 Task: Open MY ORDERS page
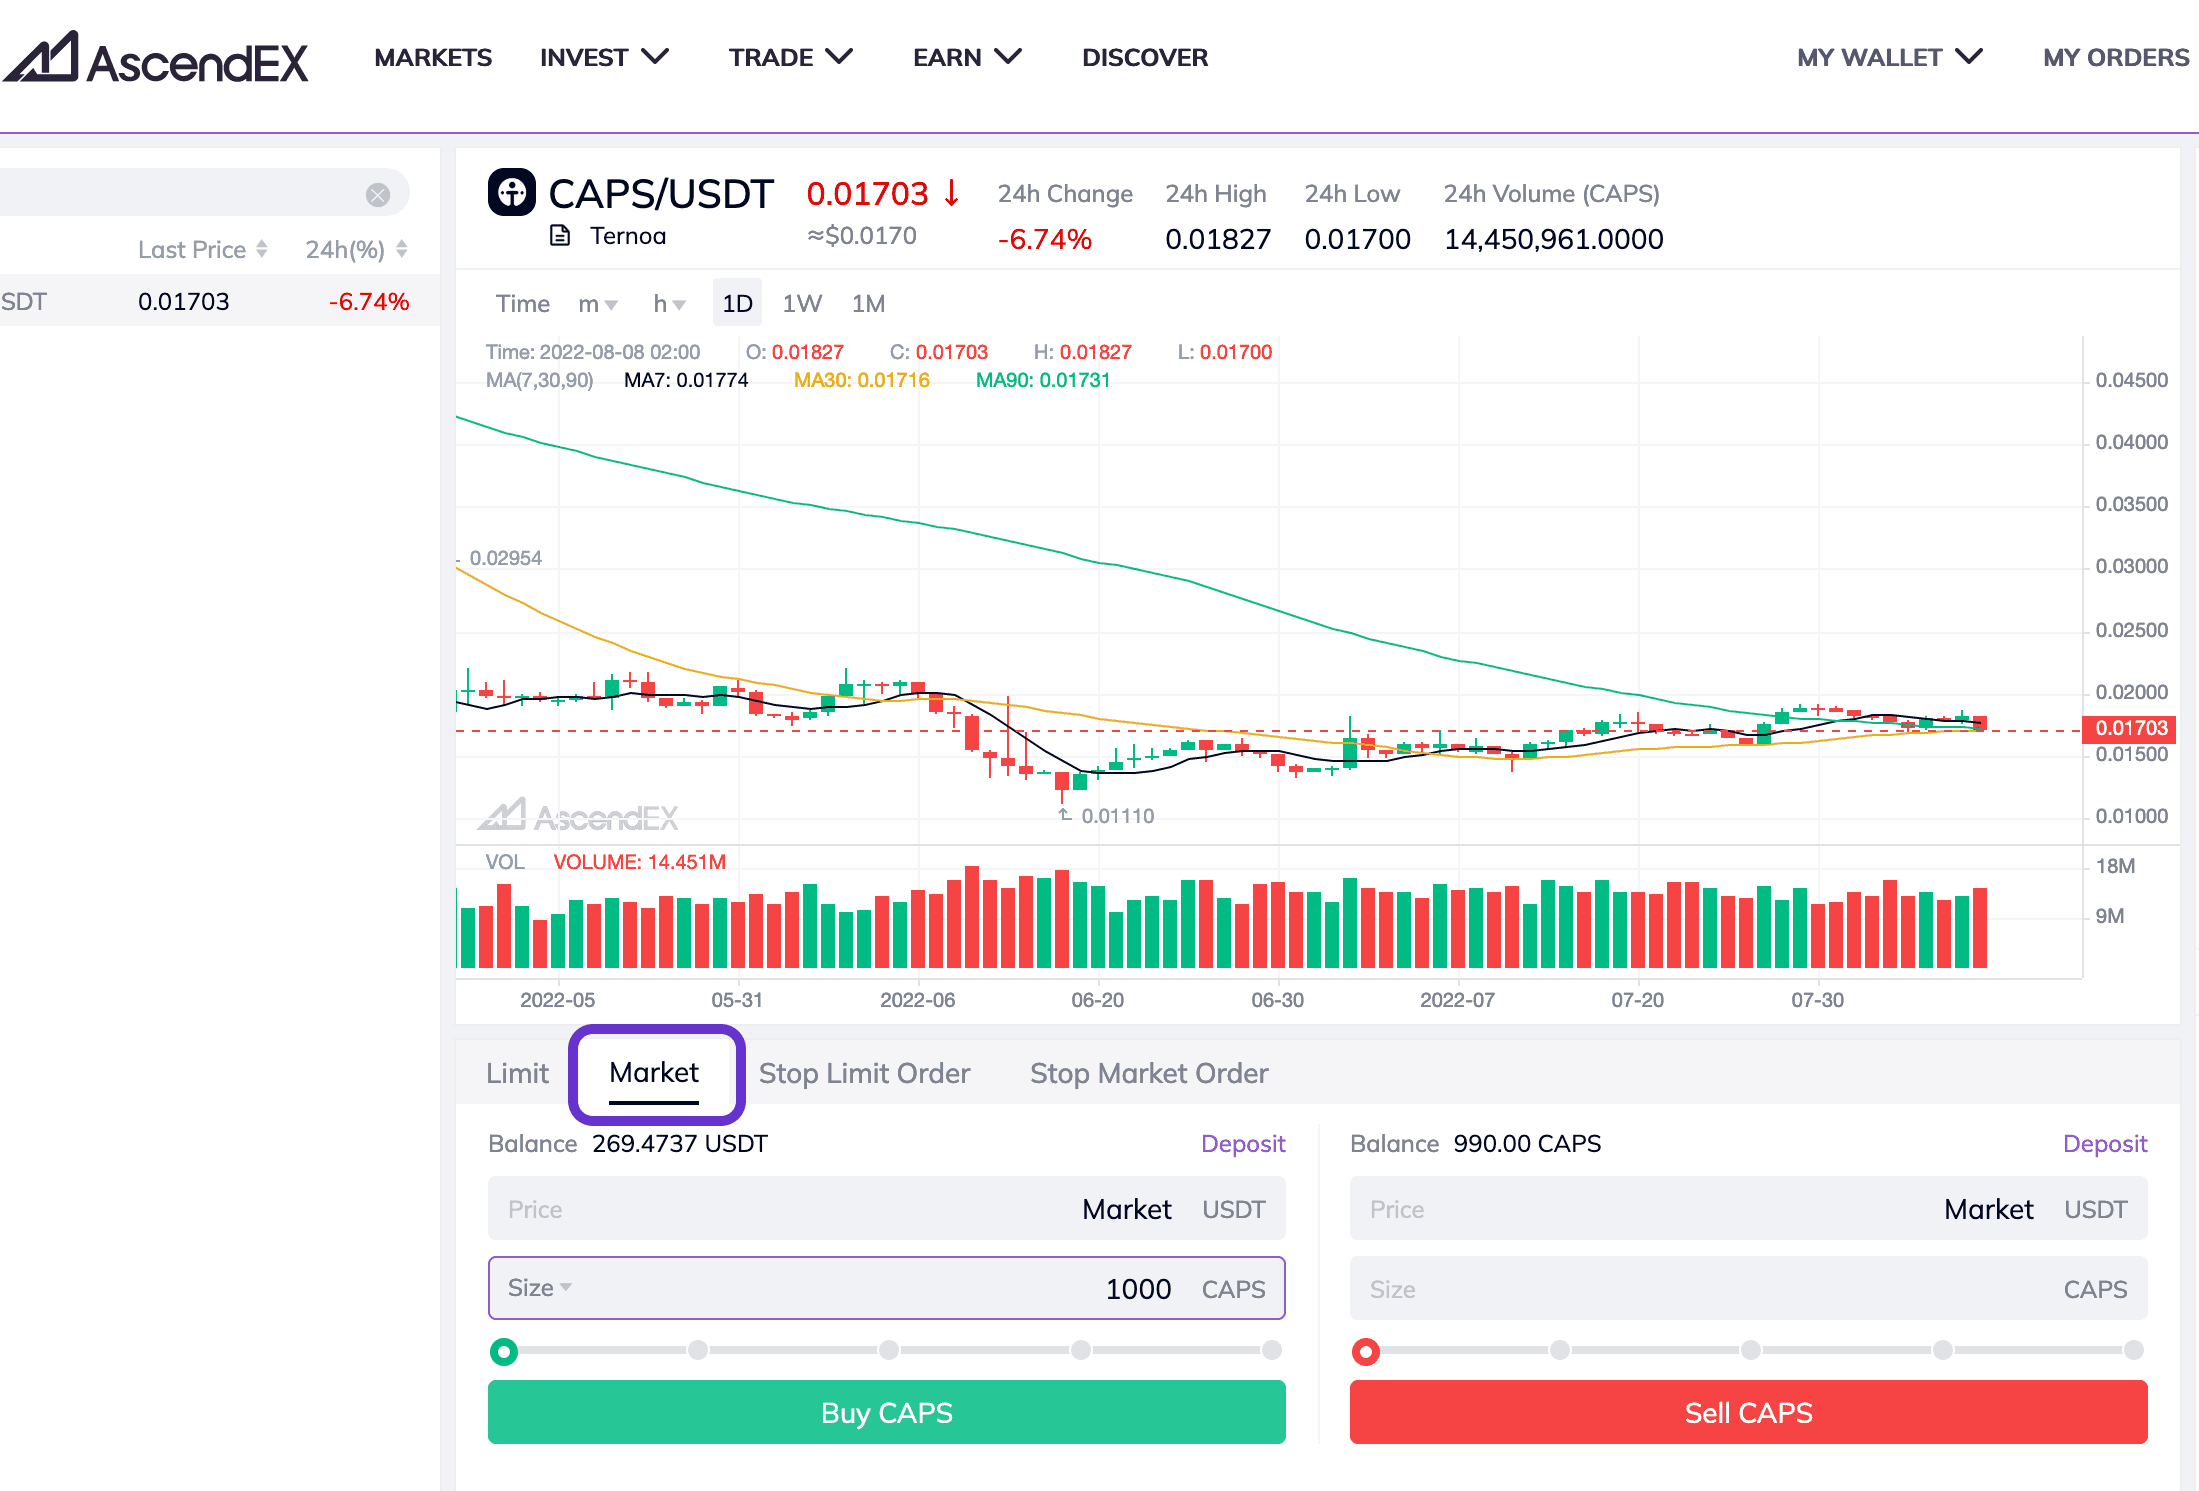tap(2116, 58)
